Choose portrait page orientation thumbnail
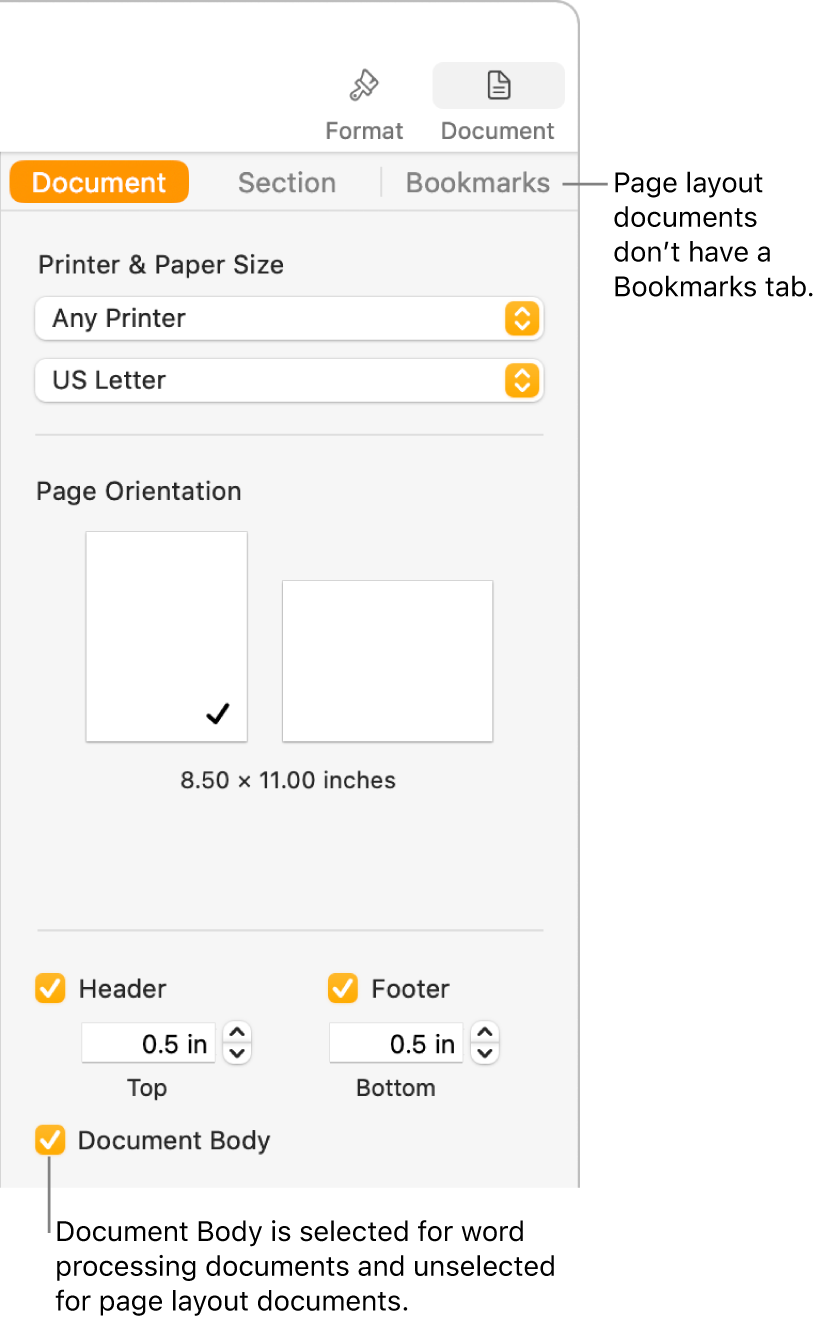Screen dimensions: 825x1327 pos(167,636)
